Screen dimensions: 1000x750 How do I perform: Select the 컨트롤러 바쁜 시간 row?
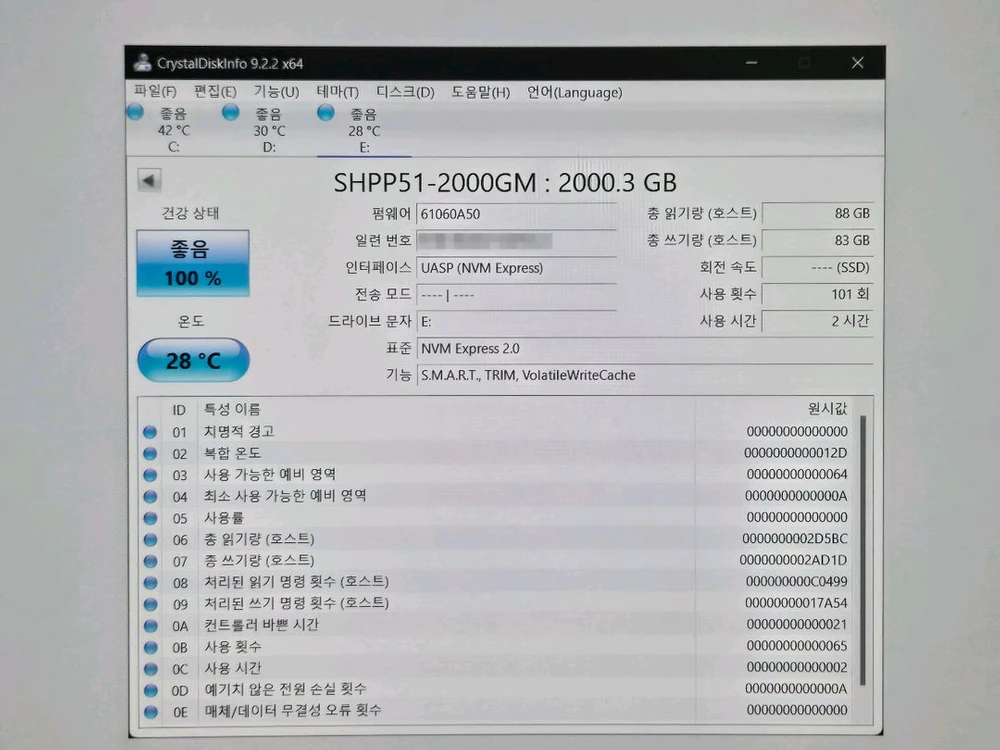[x=497, y=625]
